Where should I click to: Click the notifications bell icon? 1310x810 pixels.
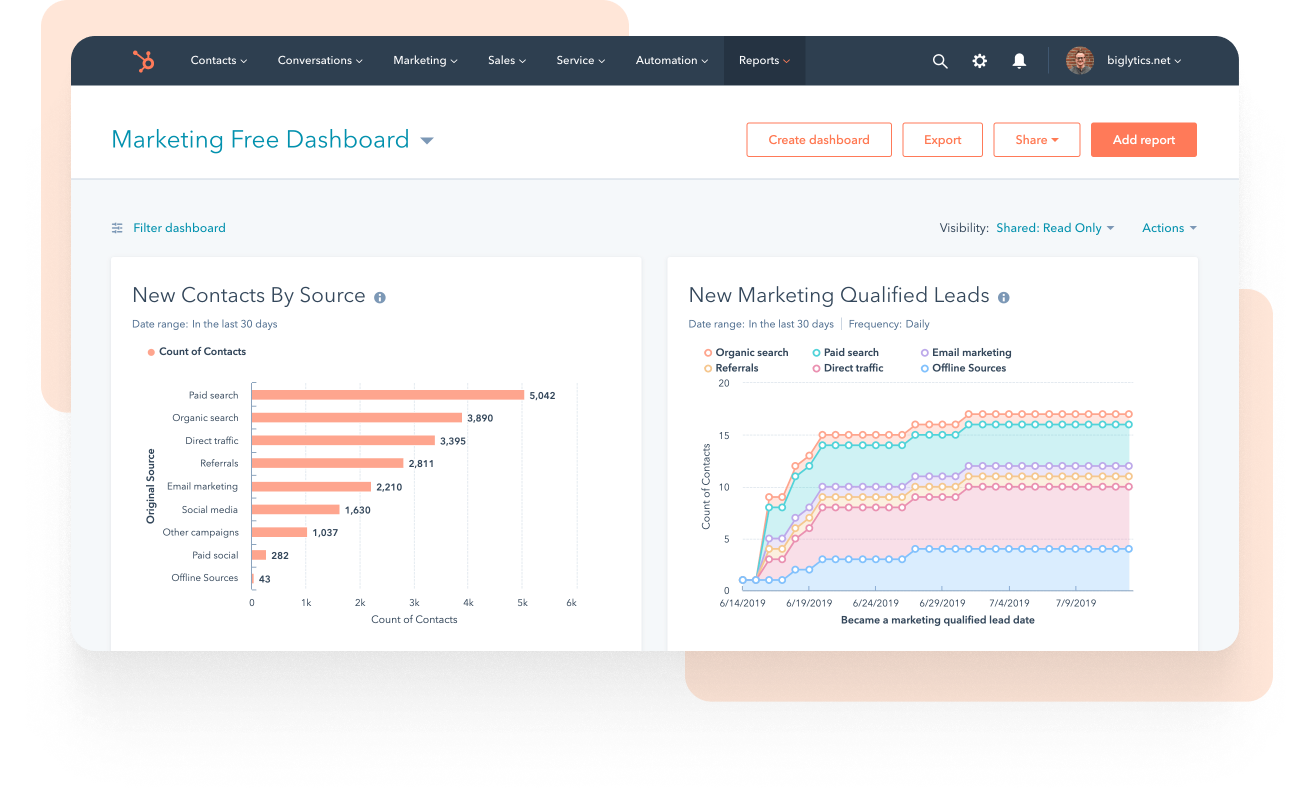click(x=1019, y=61)
